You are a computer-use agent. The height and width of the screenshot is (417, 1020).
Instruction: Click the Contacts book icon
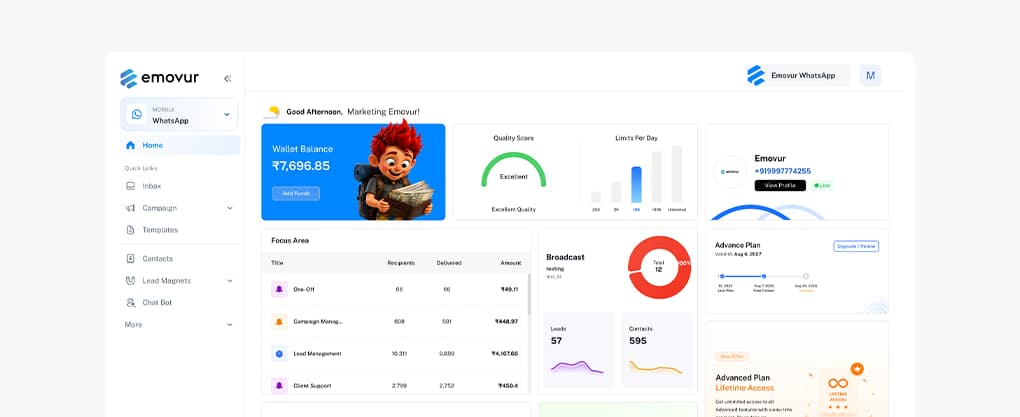131,259
